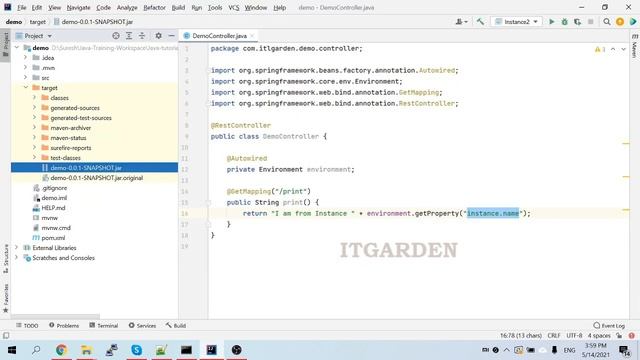This screenshot has width=640, height=360.
Task: Click the warnings indicator in editor
Action: click(x=600, y=49)
